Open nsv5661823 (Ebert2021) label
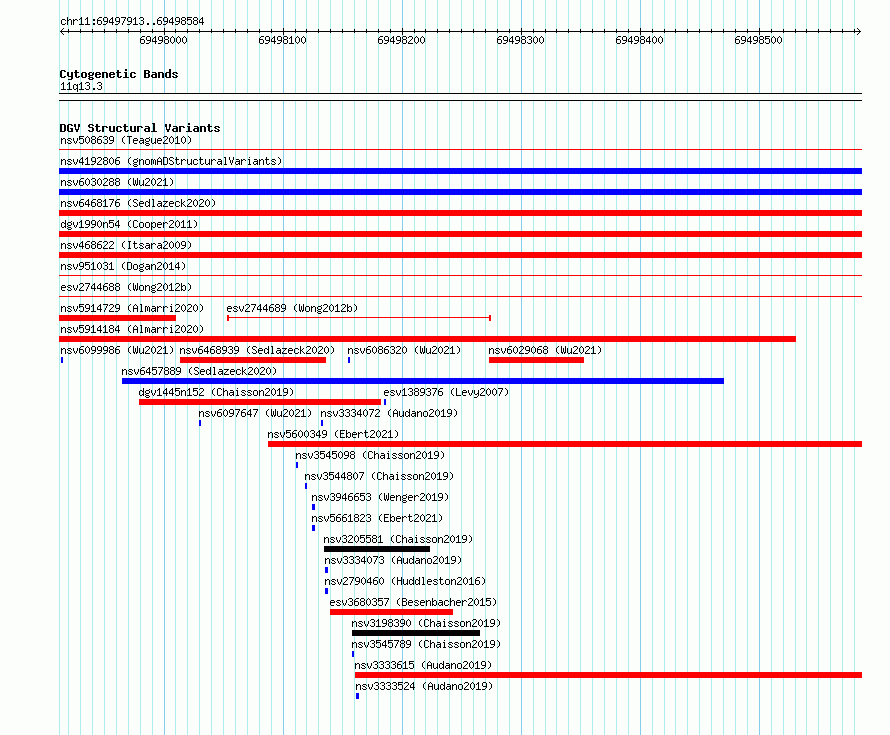Viewport: 890px width, 735px height. tap(377, 518)
